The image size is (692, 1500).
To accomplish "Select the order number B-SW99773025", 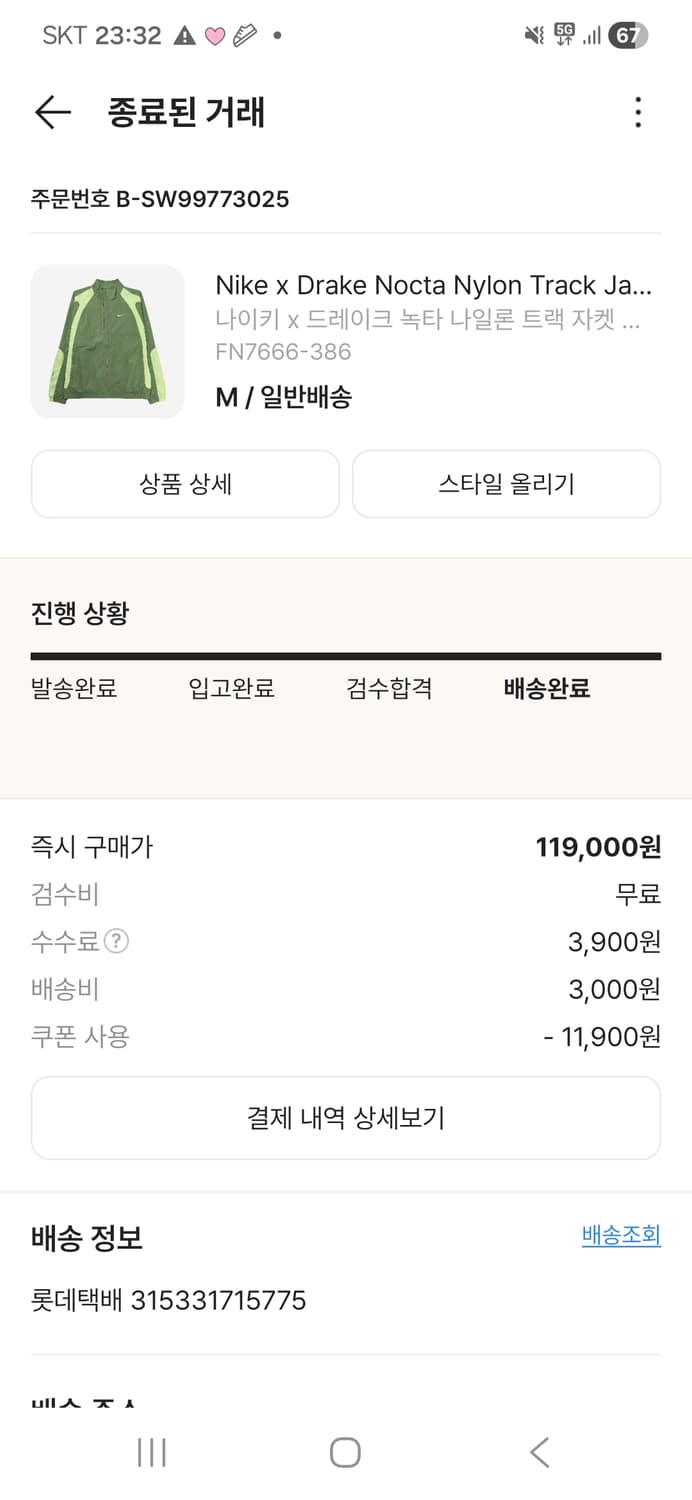I will pos(159,199).
